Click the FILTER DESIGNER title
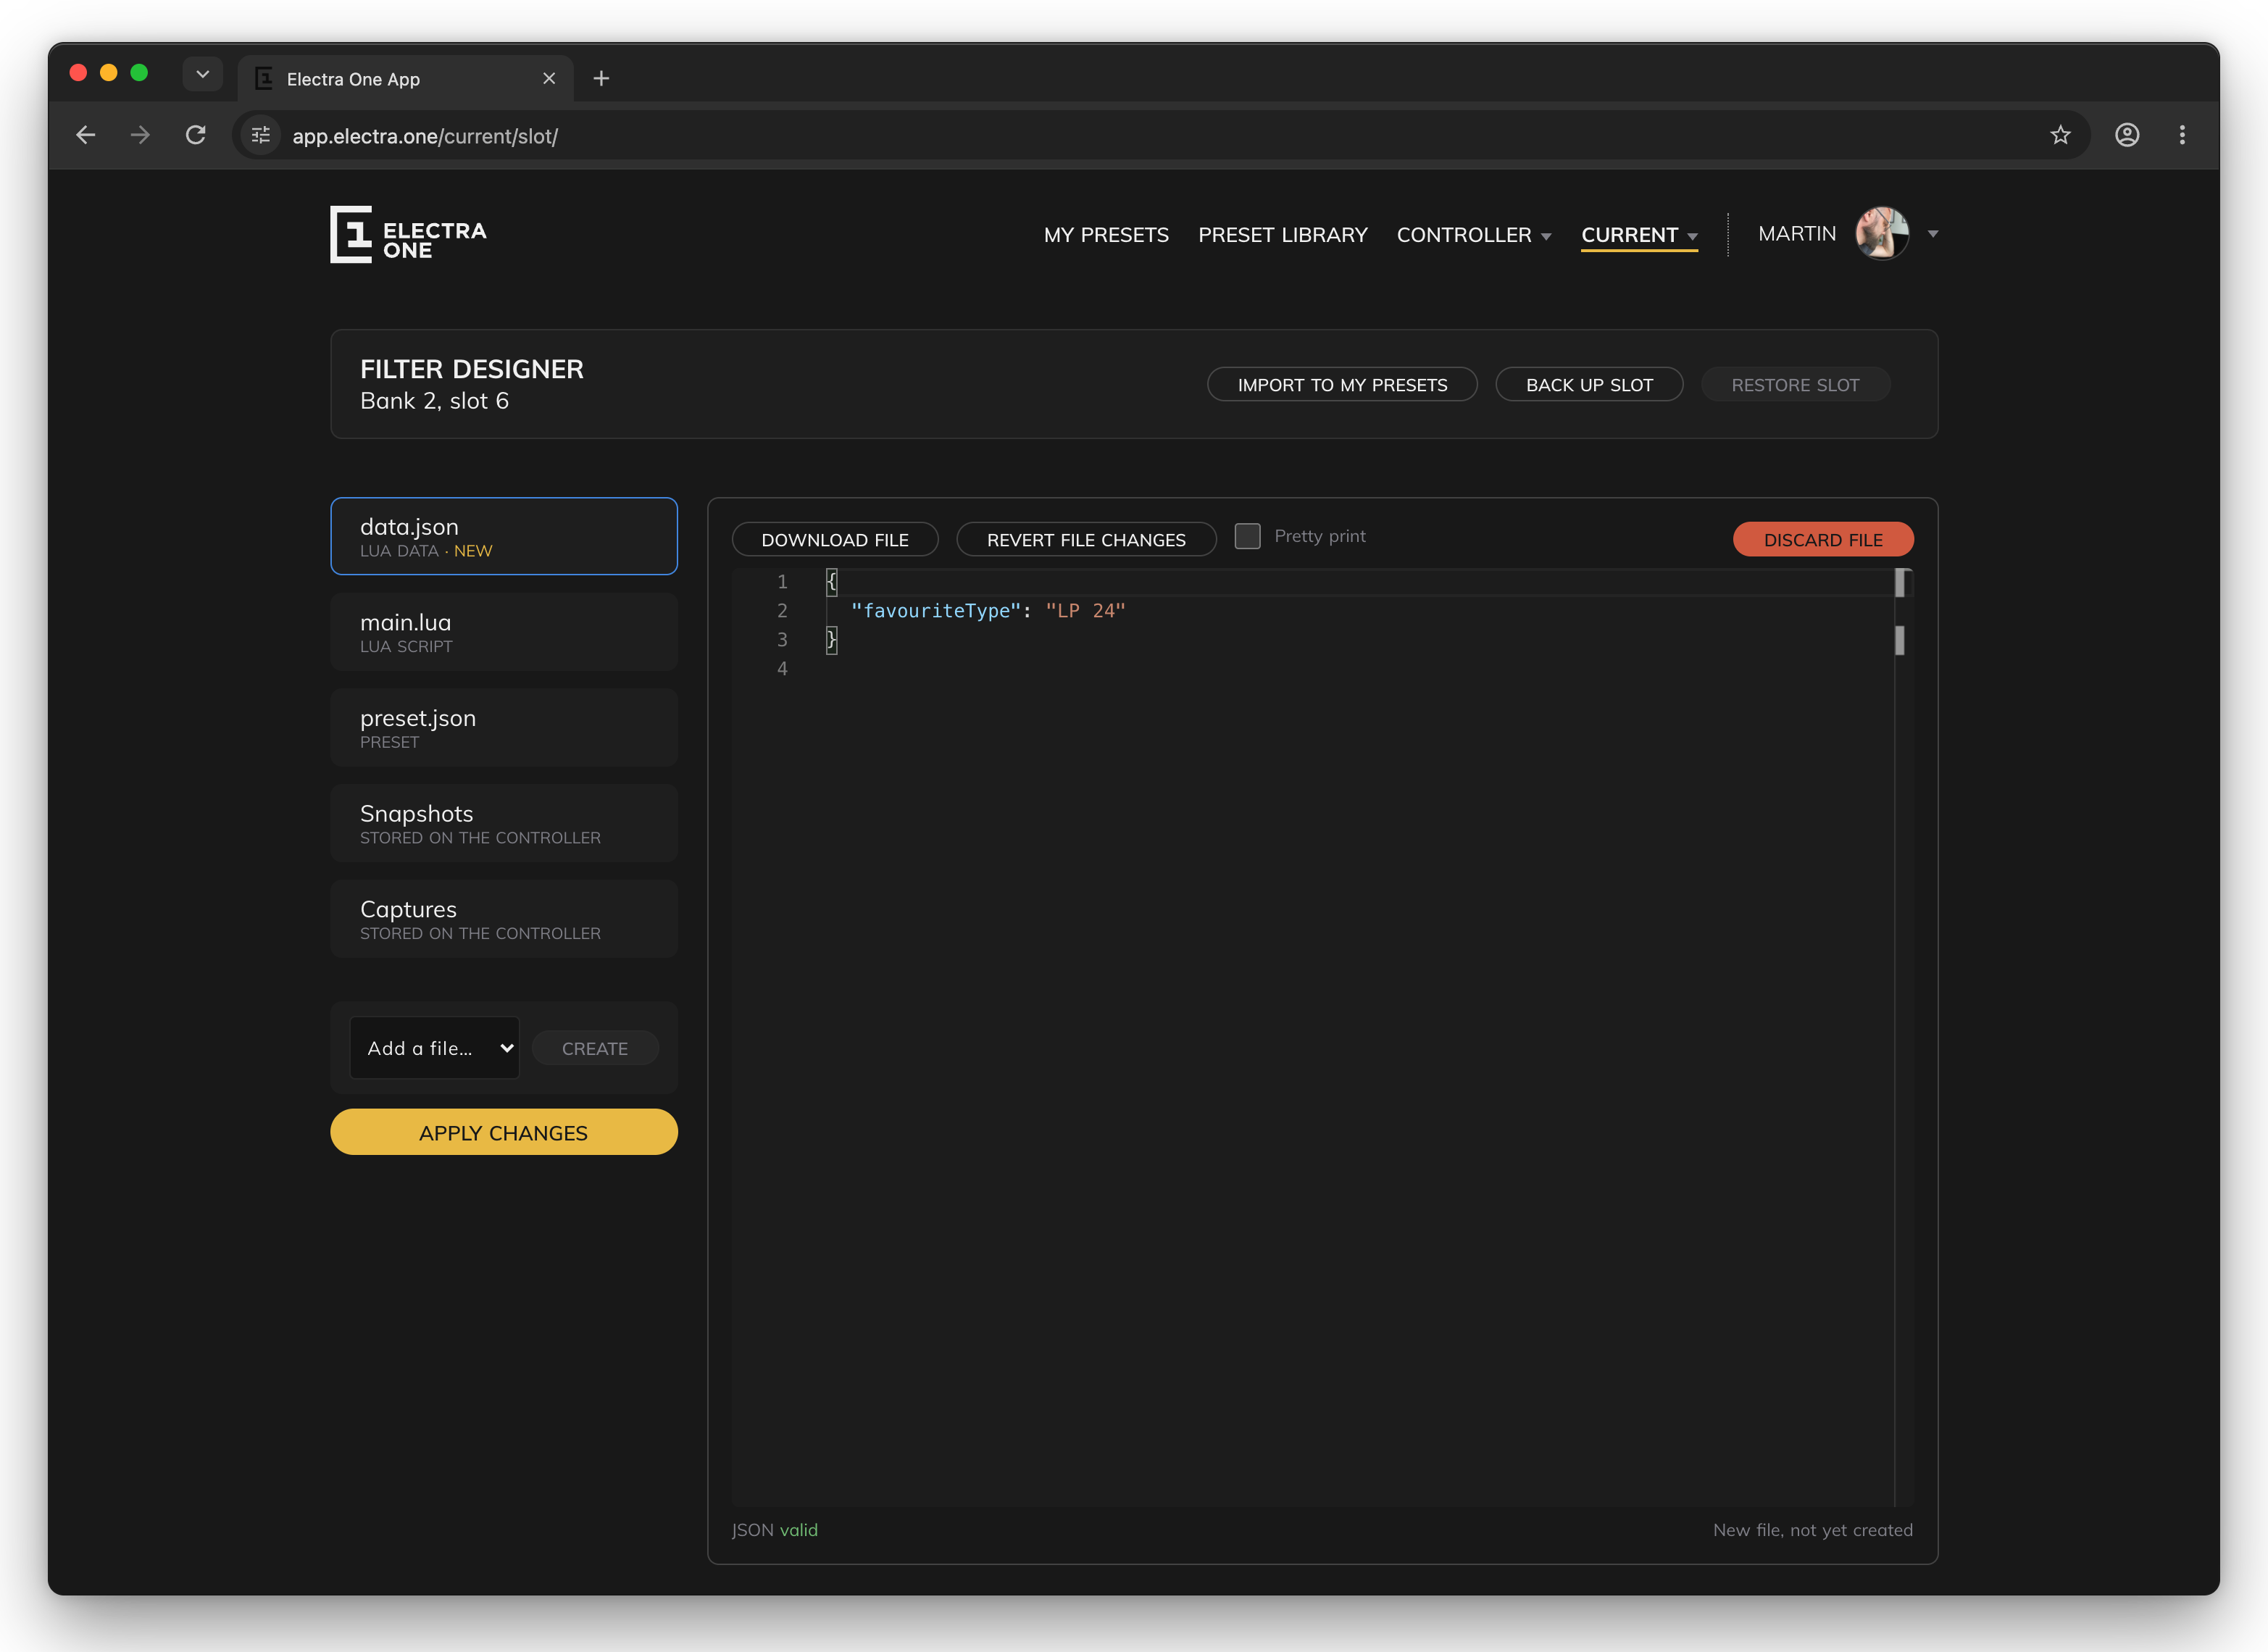Screen dimensions: 2268x1652 coord(472,369)
